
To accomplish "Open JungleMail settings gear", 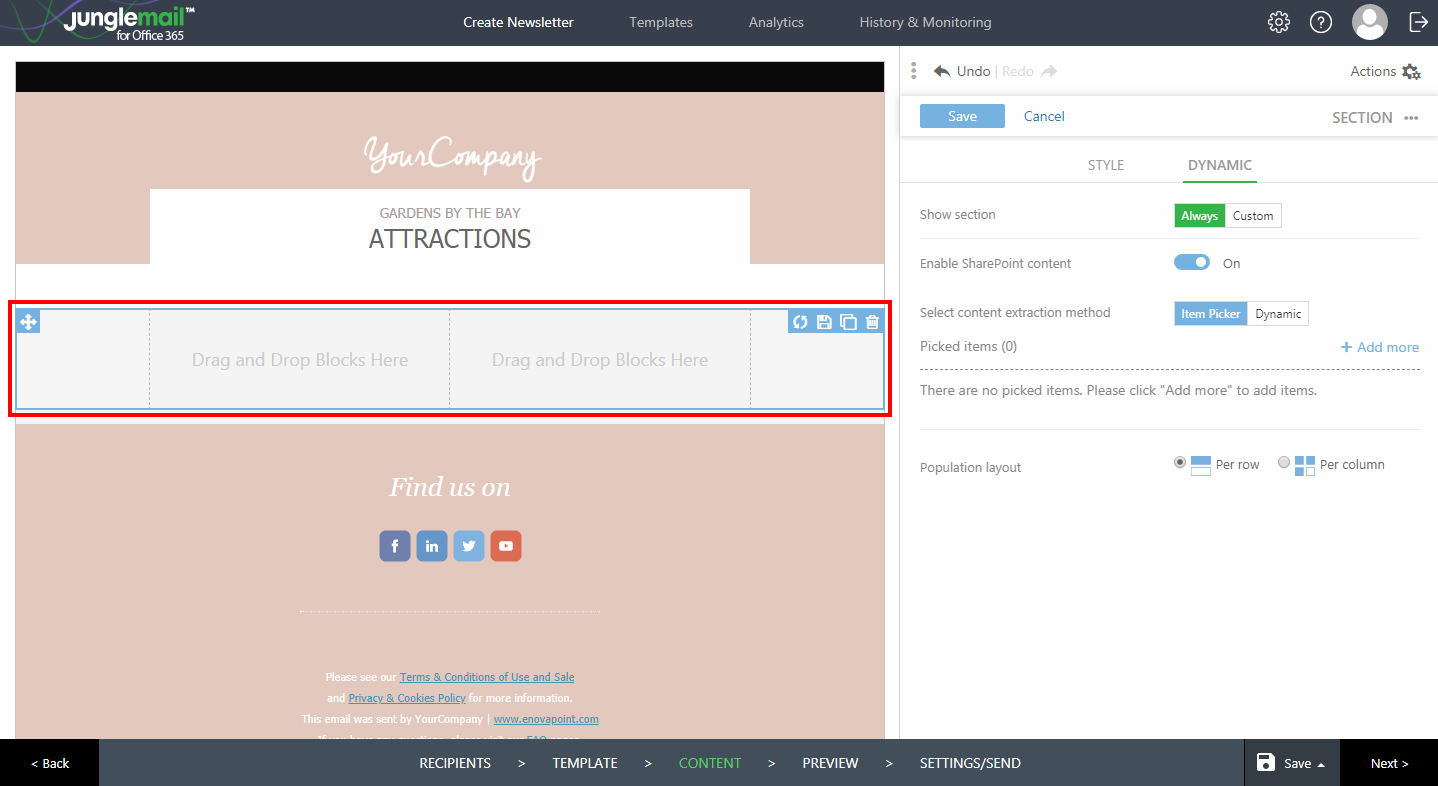I will [1278, 21].
